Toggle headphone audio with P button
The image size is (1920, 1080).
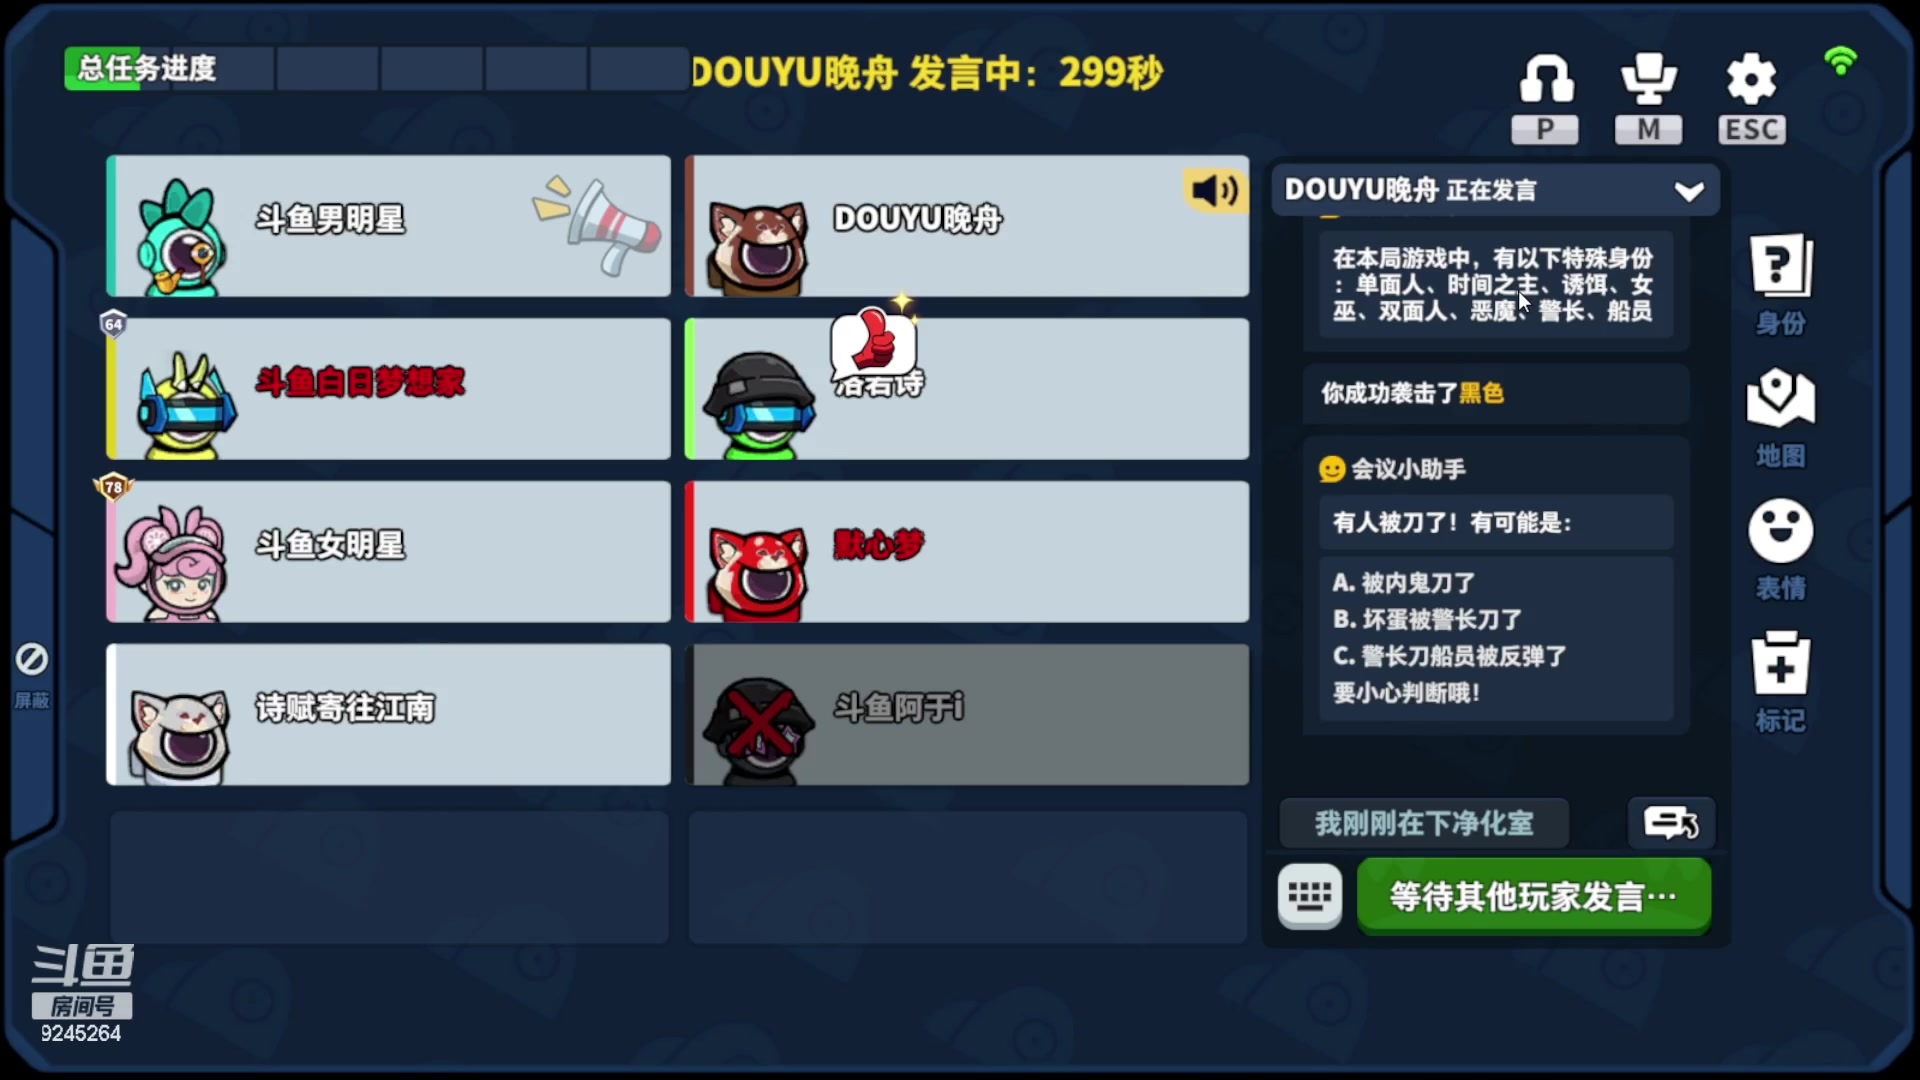pyautogui.click(x=1546, y=98)
